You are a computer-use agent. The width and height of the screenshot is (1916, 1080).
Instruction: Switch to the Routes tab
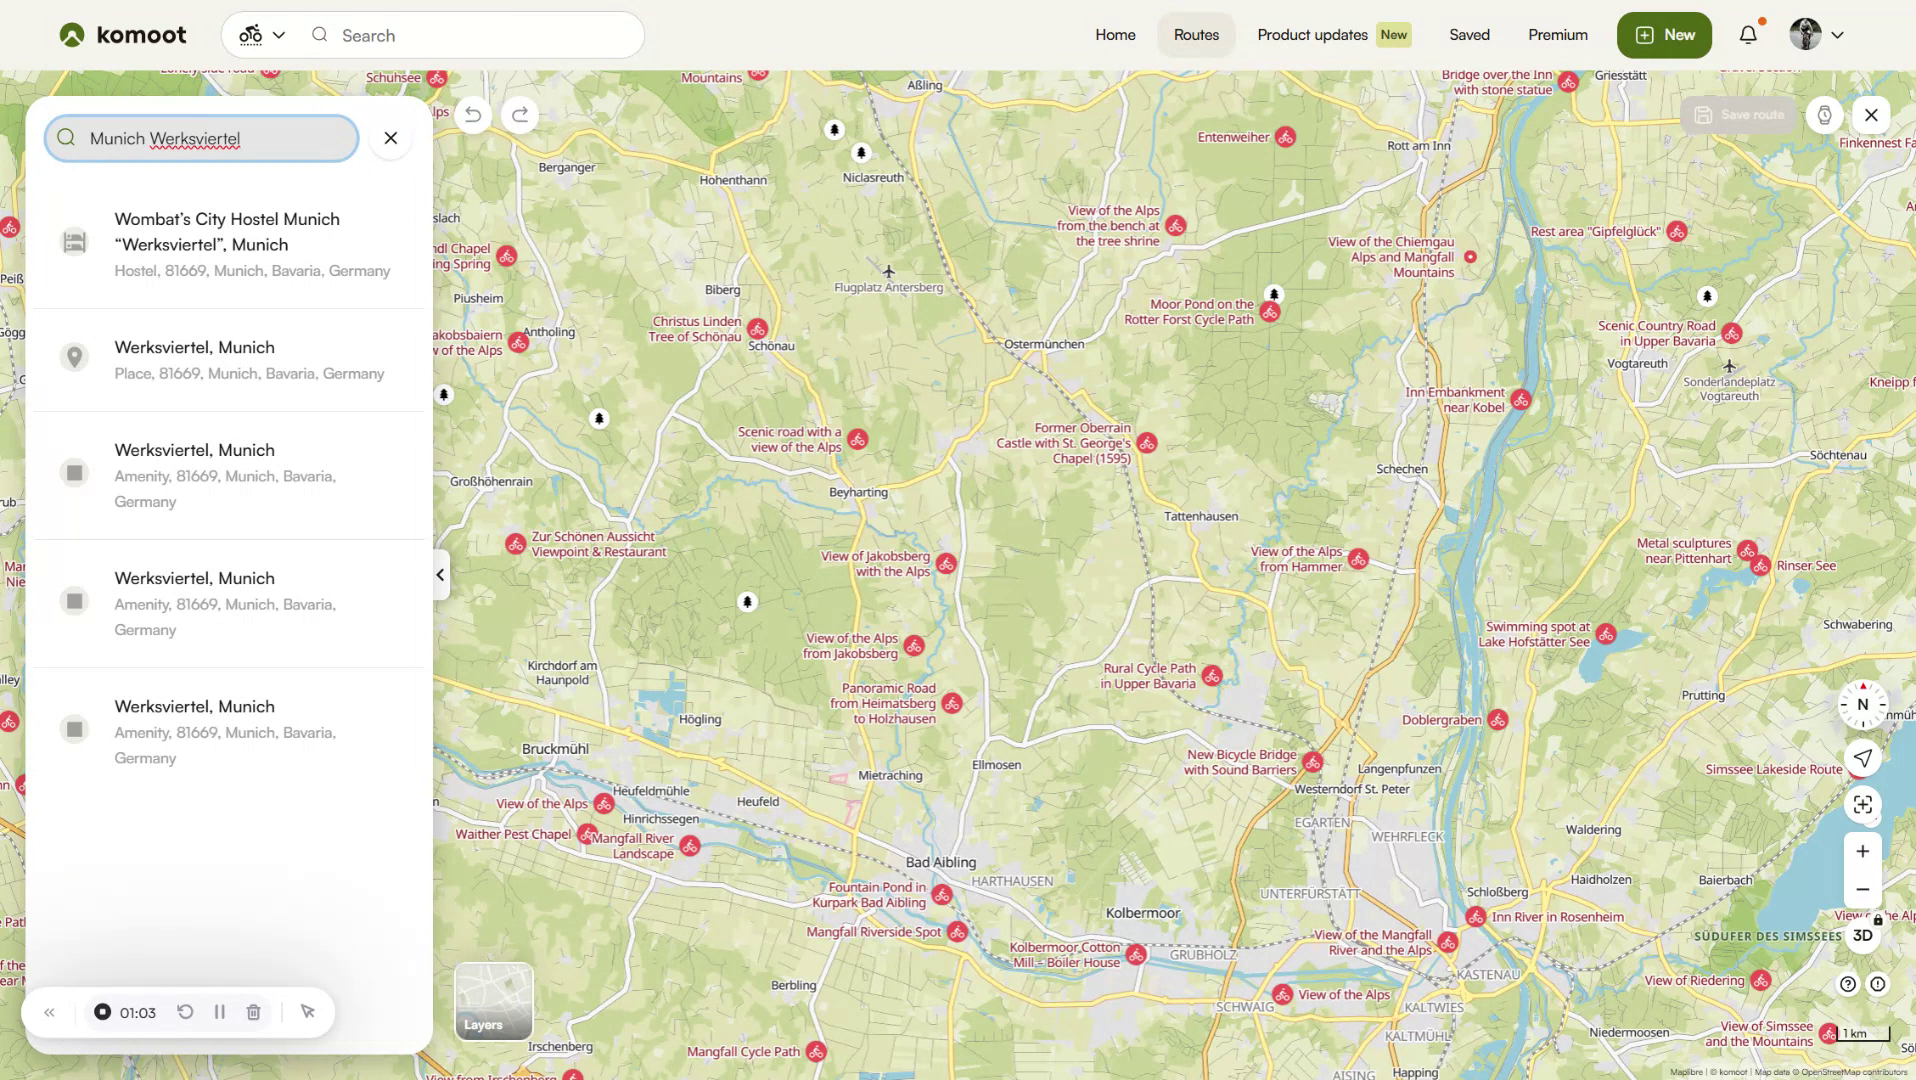[x=1195, y=34]
